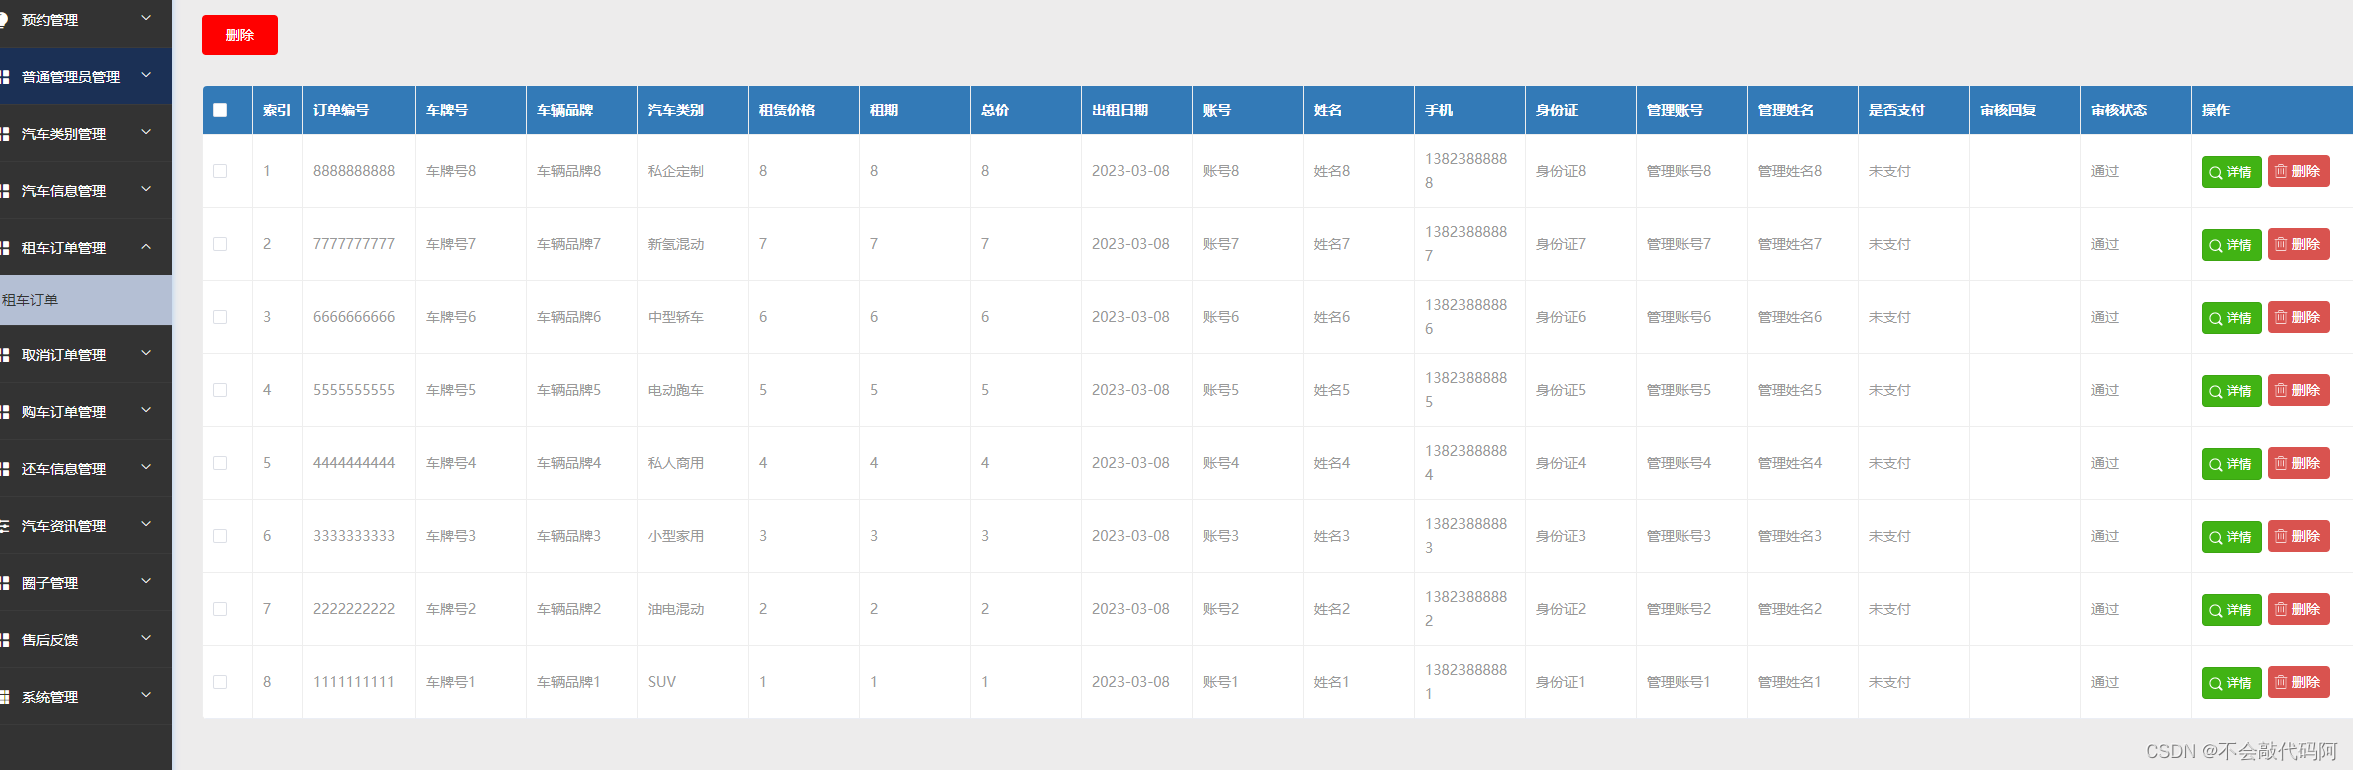The image size is (2353, 770).
Task: Click the grid icon beside 圈子管理
Action: tap(5, 583)
